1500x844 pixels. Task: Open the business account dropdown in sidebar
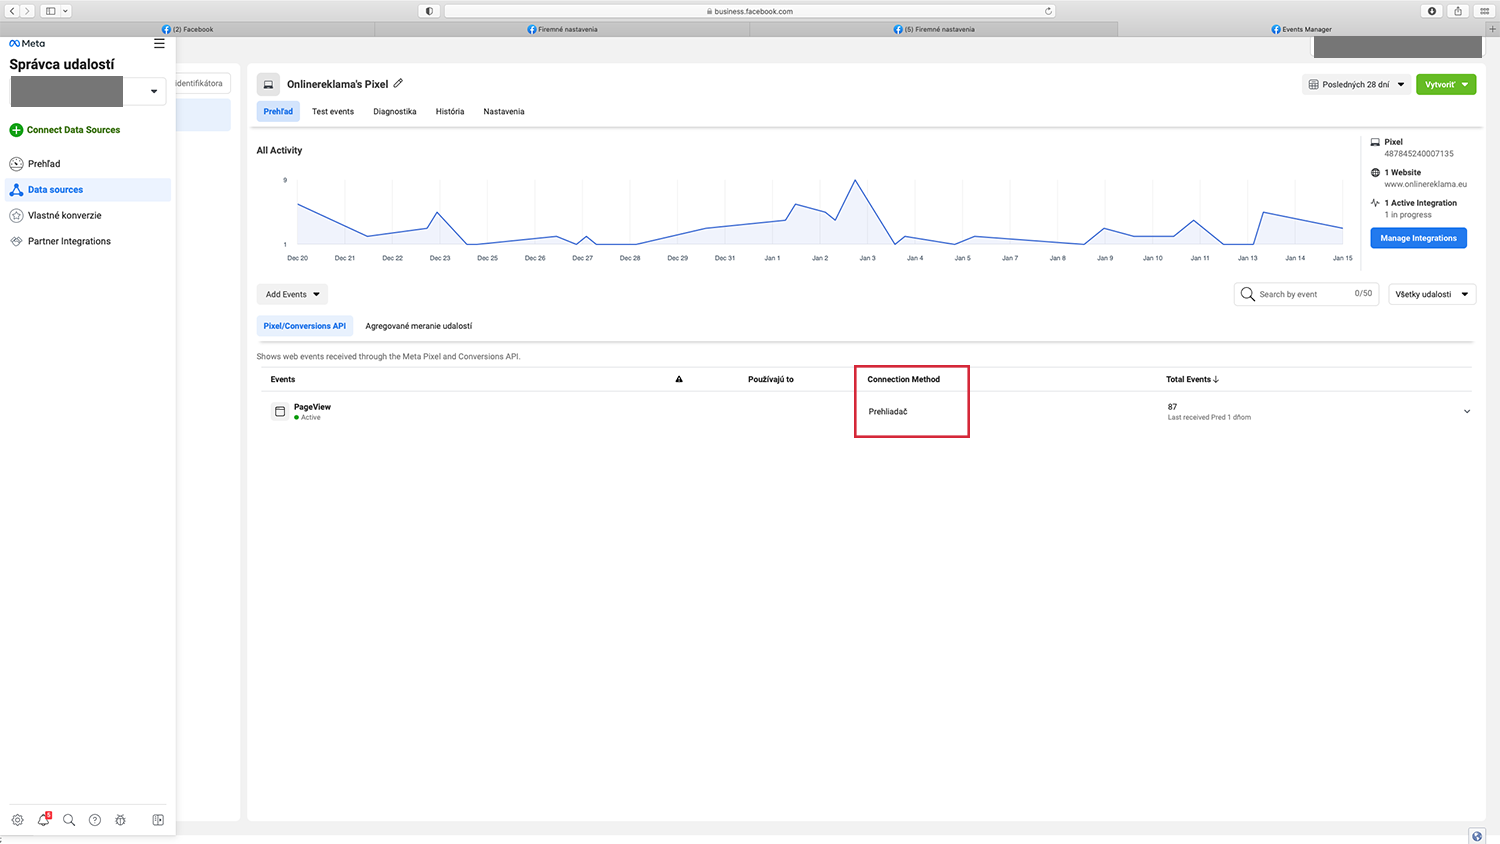point(154,91)
